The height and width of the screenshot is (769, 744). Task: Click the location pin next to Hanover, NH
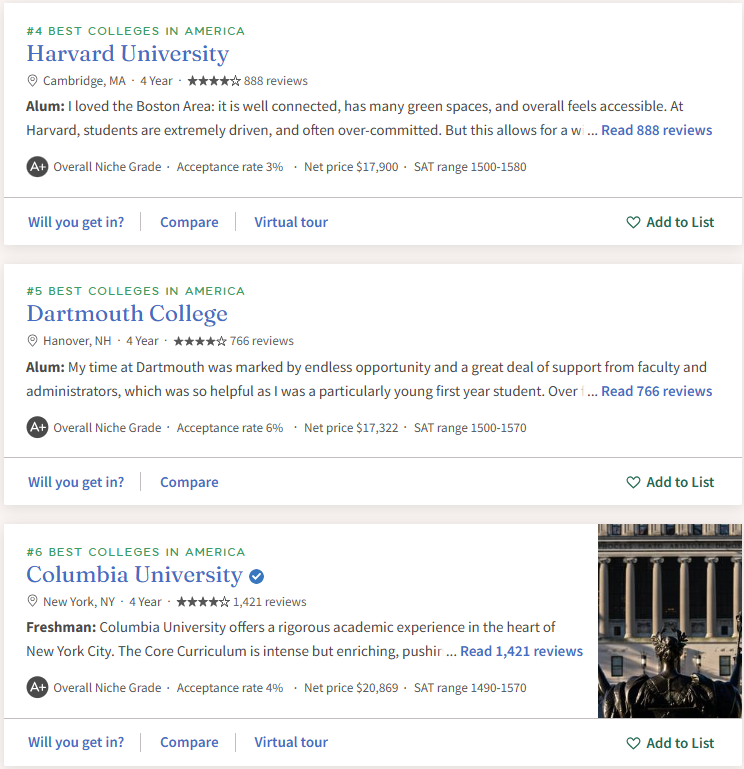pyautogui.click(x=32, y=341)
